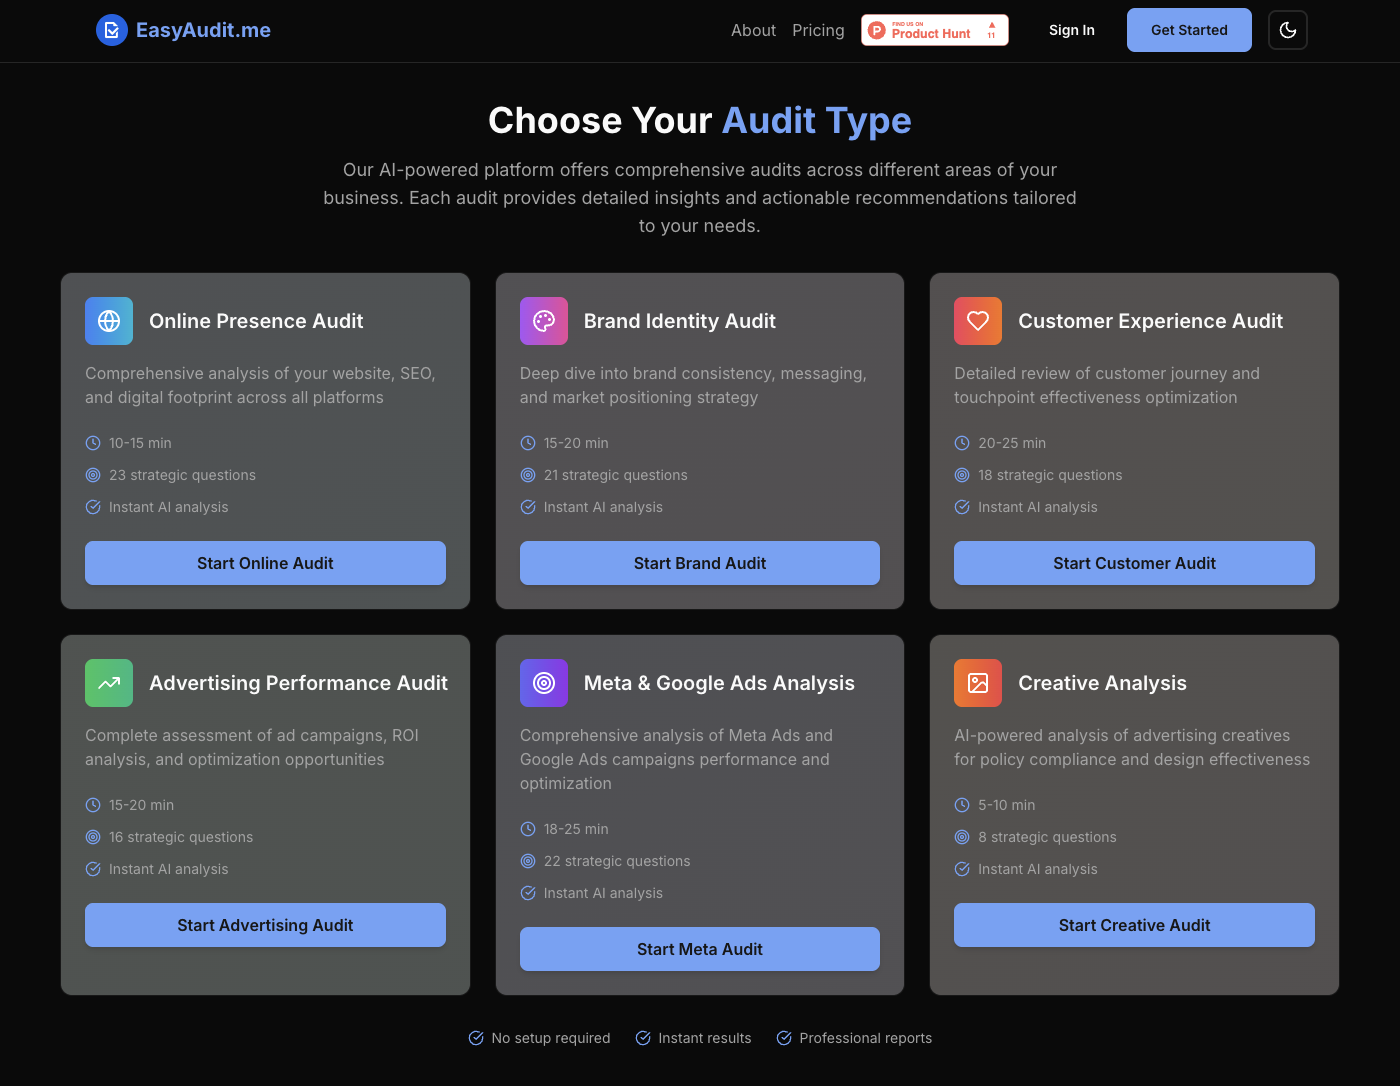Click the EasyAudit.me brand name
This screenshot has height=1086, width=1400.
(203, 30)
